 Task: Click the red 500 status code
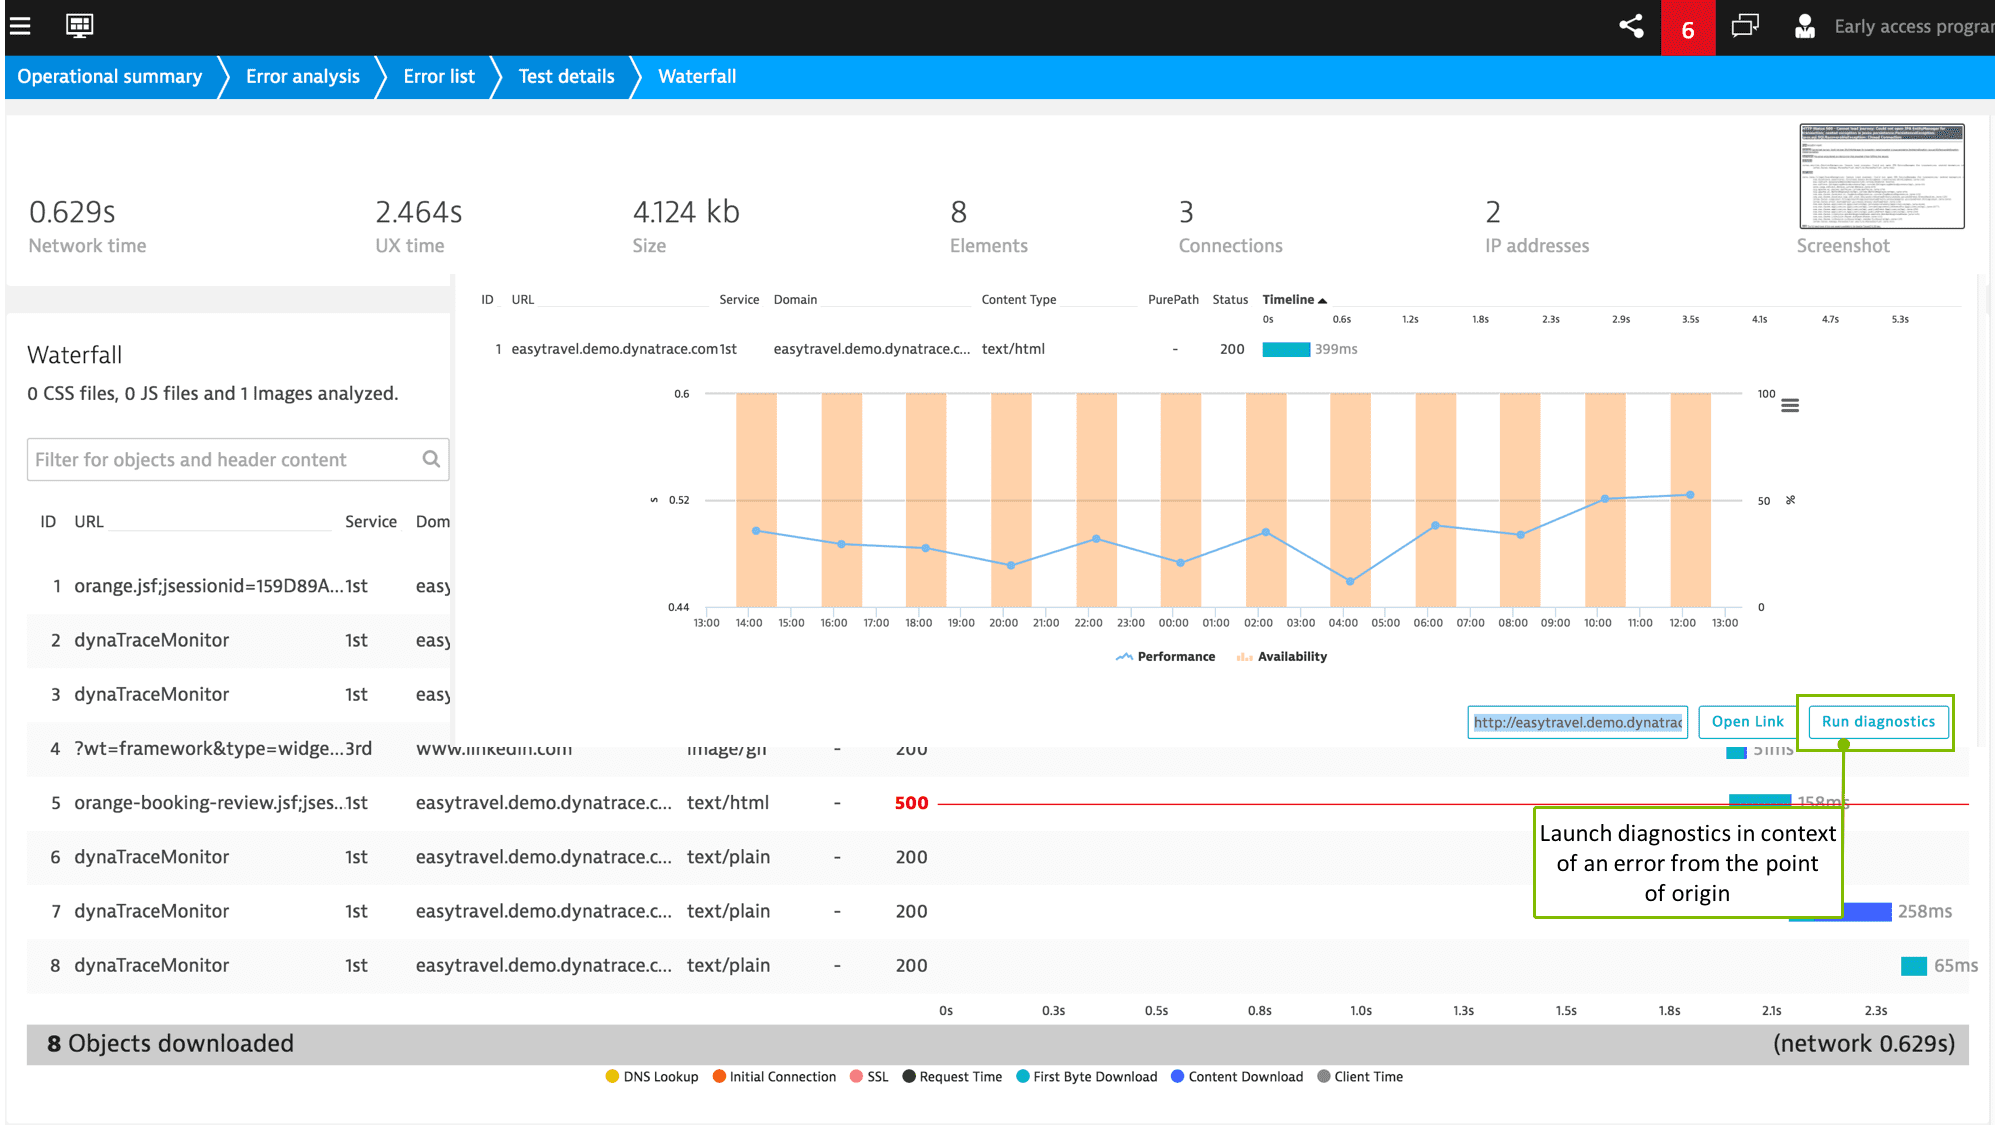pos(911,803)
